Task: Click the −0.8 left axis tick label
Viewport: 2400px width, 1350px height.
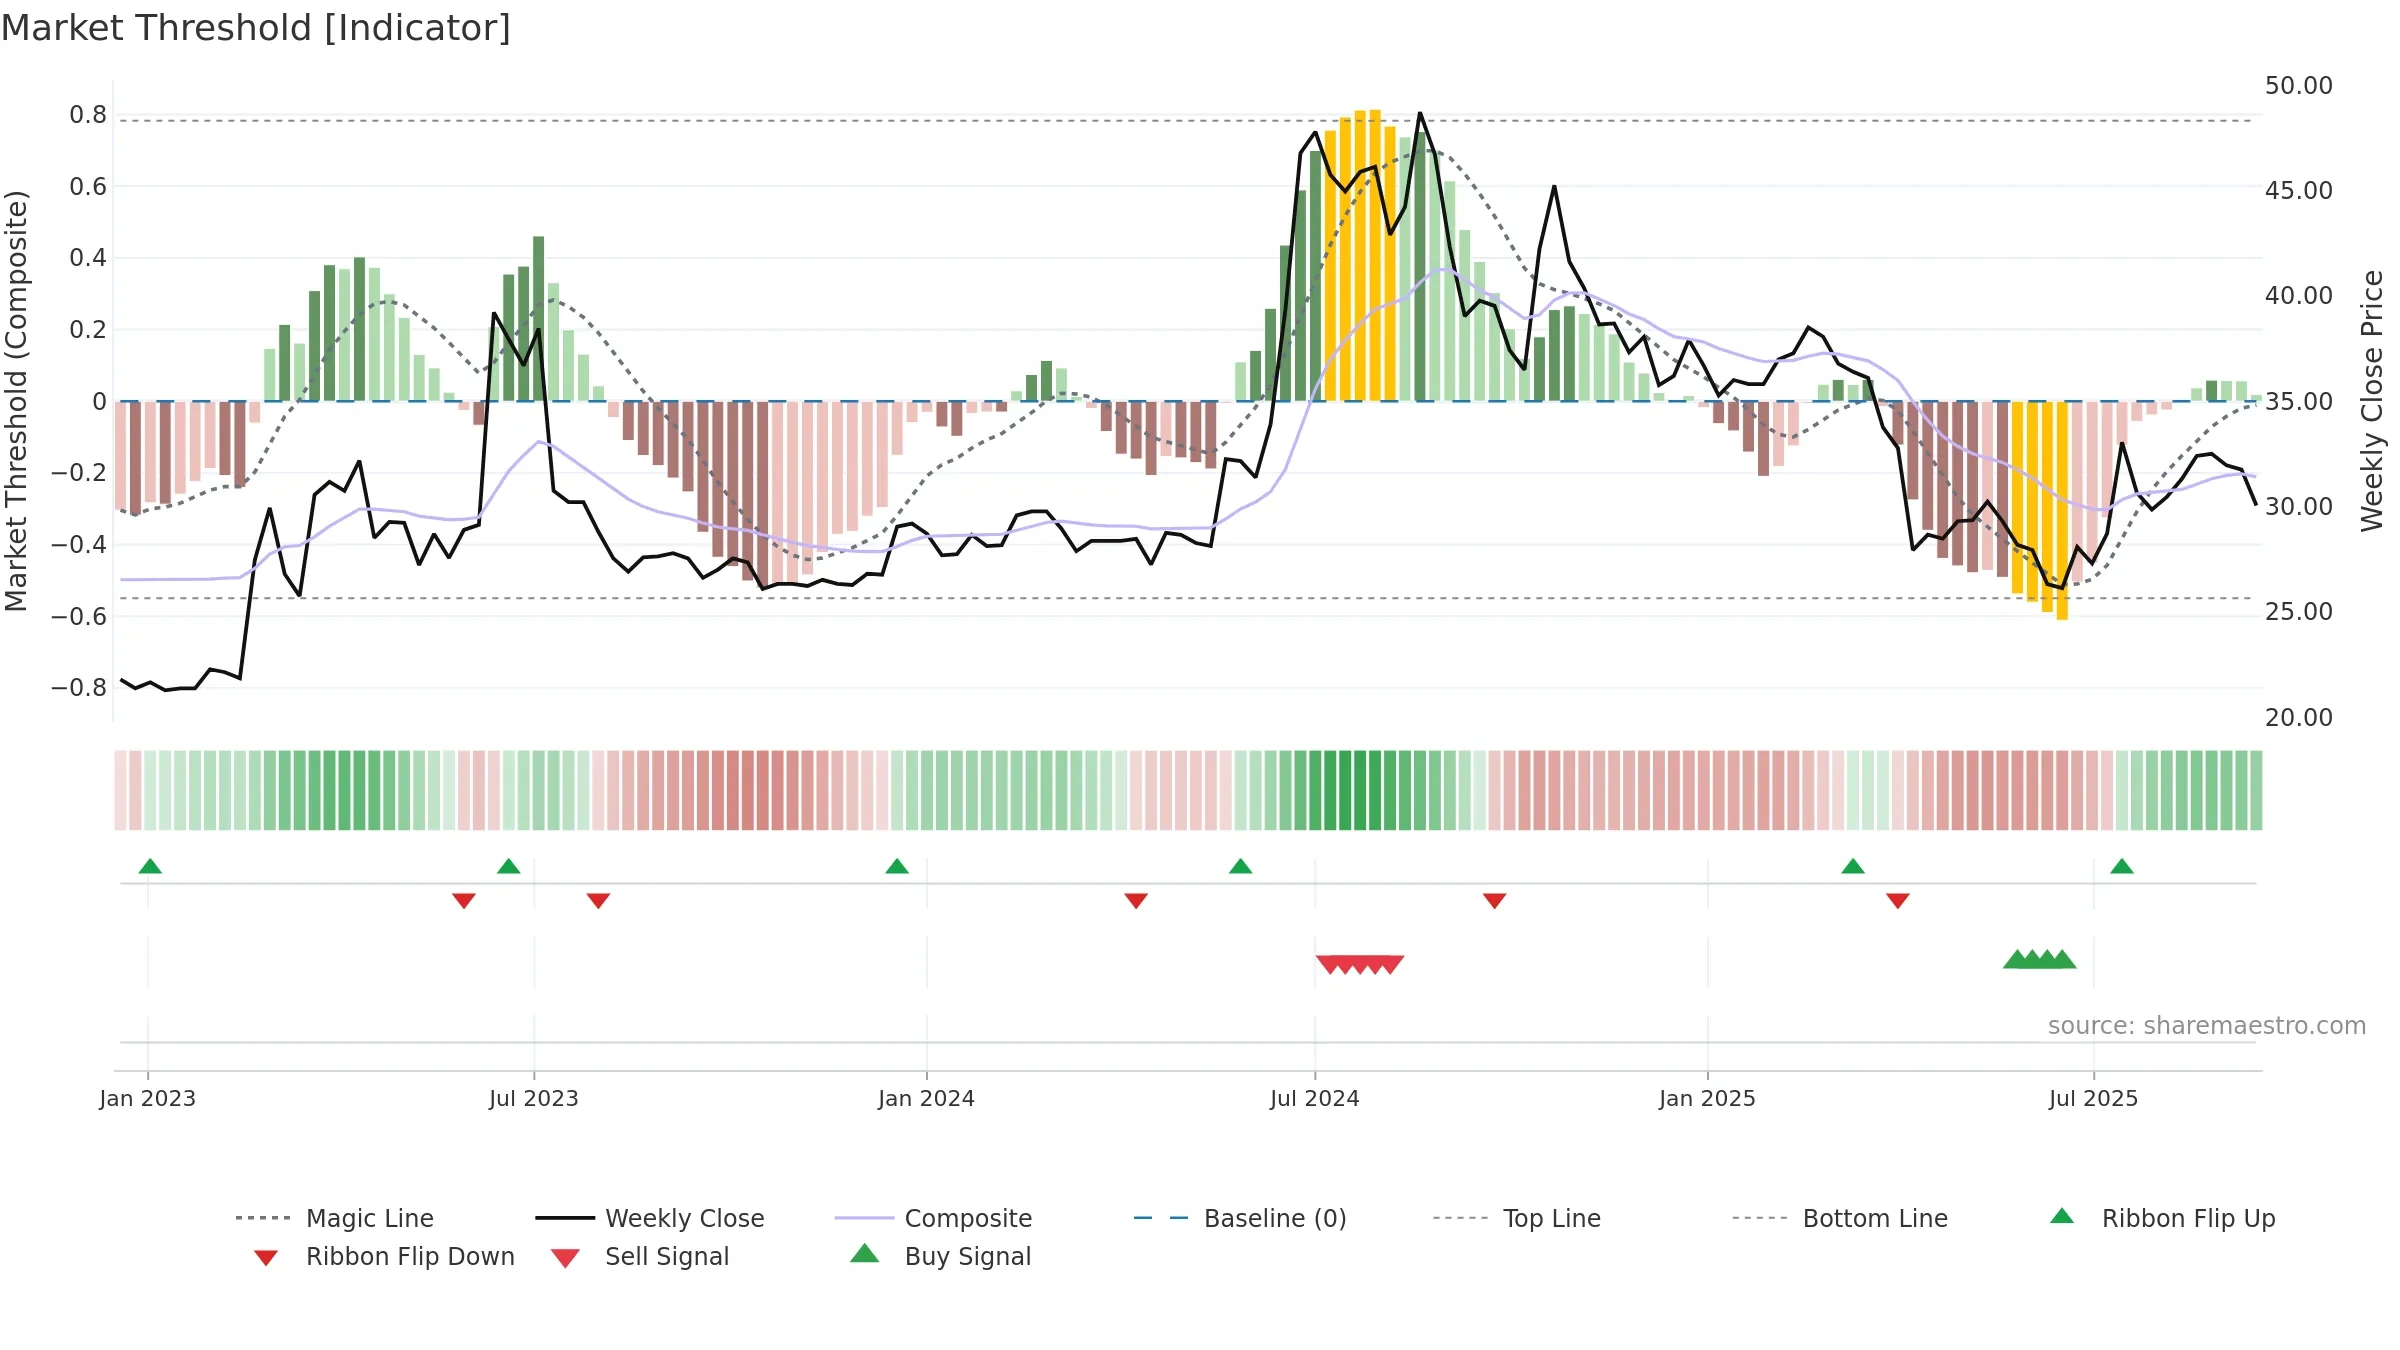Action: (x=79, y=688)
